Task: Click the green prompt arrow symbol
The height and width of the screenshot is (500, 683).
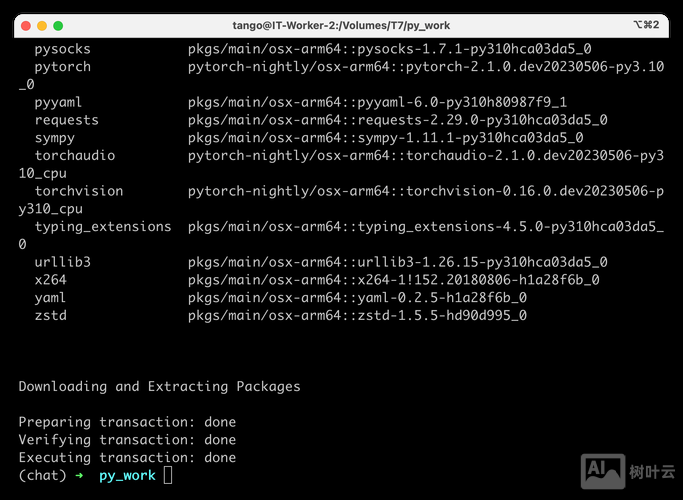Action: tap(79, 475)
